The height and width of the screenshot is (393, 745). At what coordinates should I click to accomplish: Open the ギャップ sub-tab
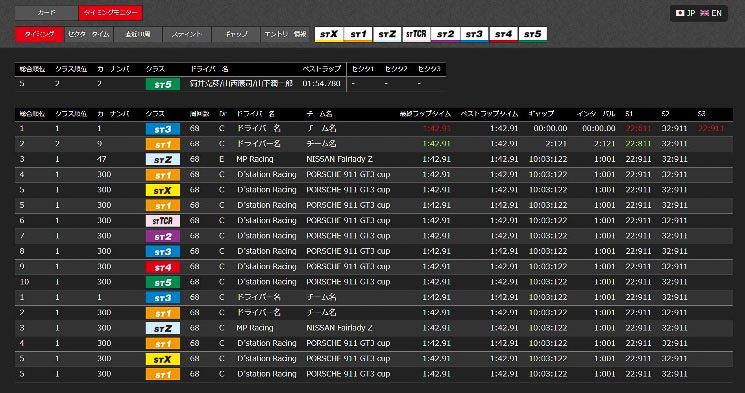pos(236,34)
